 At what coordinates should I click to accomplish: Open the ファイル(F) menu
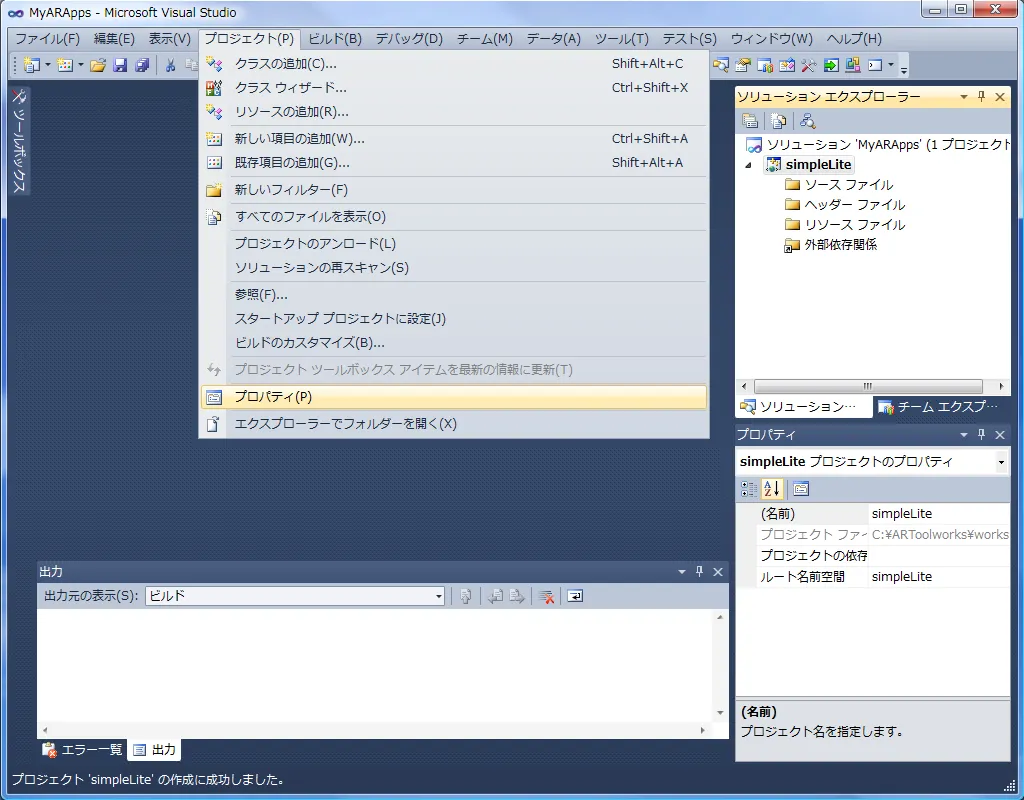[x=47, y=39]
